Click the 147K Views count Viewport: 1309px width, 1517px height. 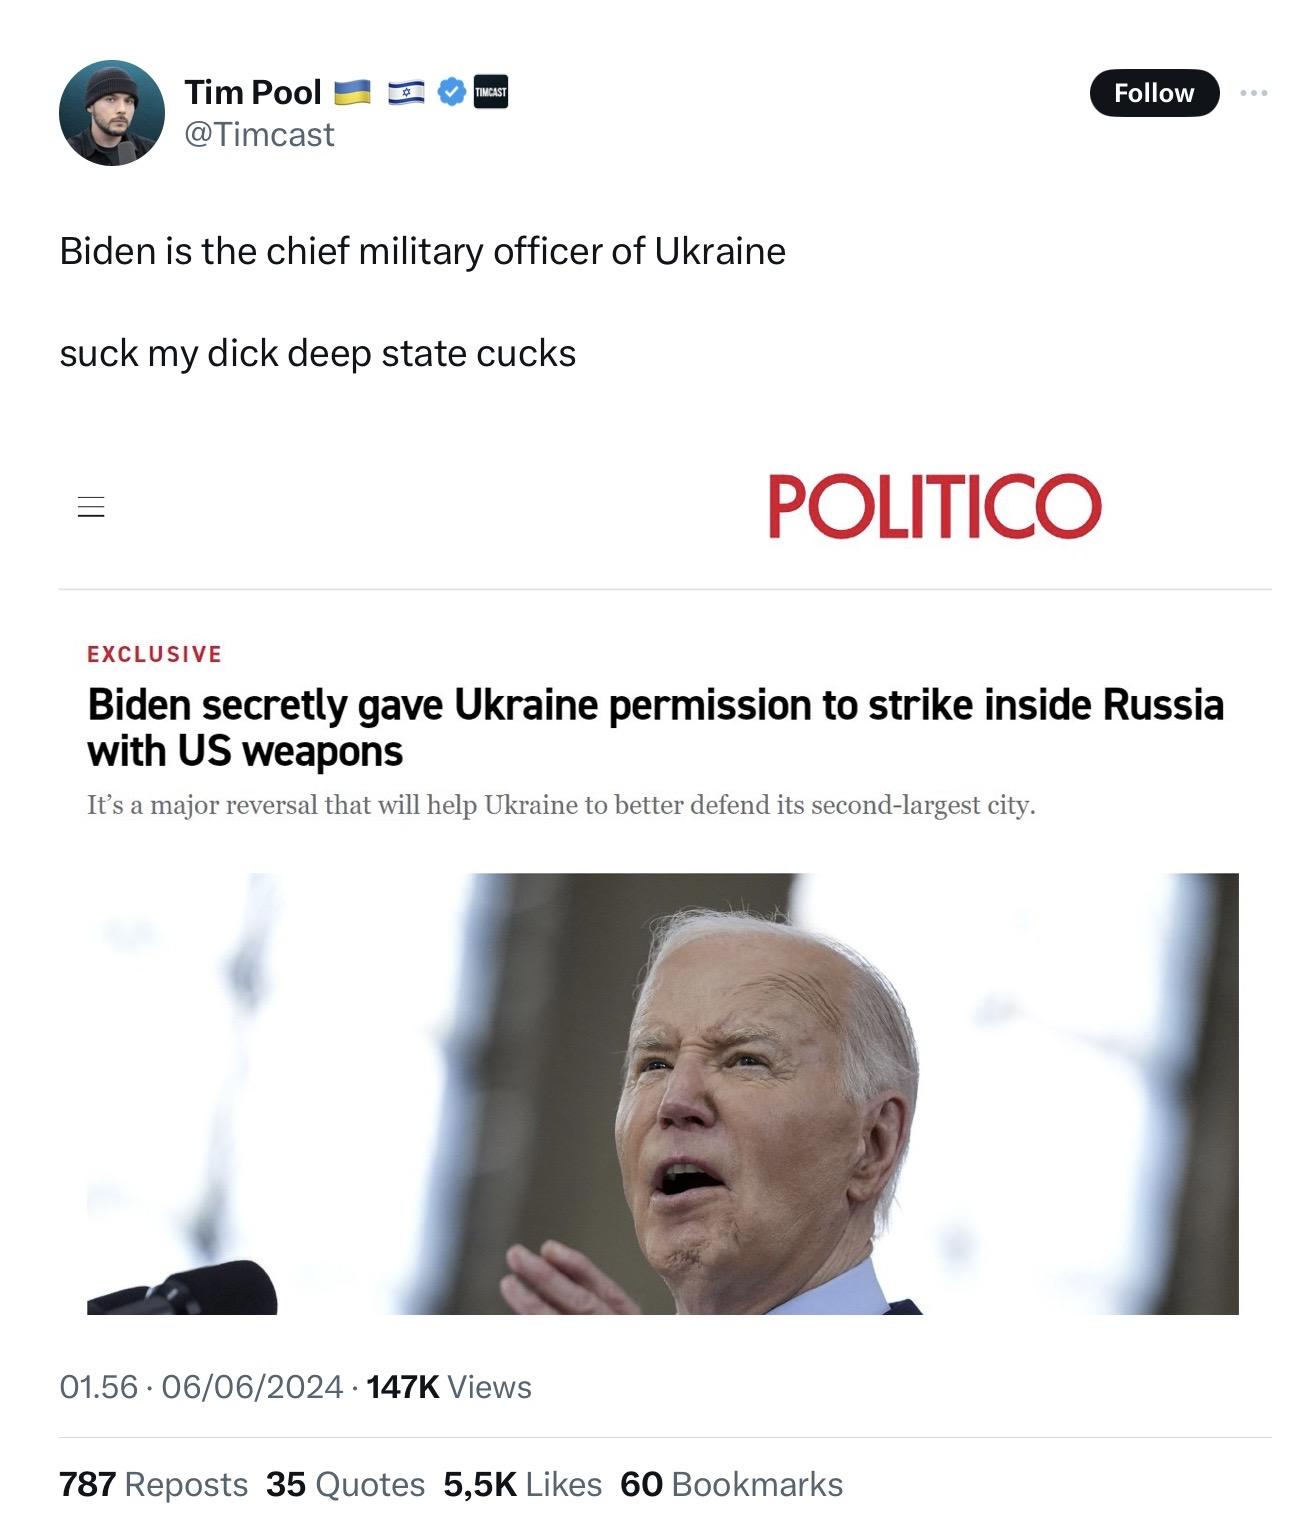click(449, 1387)
